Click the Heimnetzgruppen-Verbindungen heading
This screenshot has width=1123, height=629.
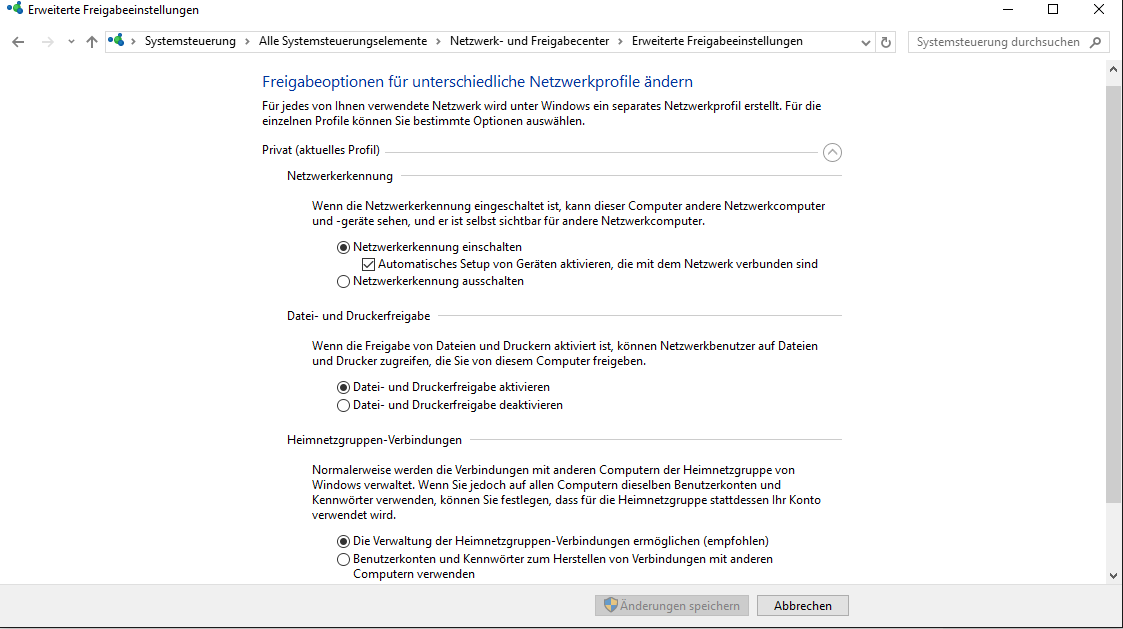(375, 440)
